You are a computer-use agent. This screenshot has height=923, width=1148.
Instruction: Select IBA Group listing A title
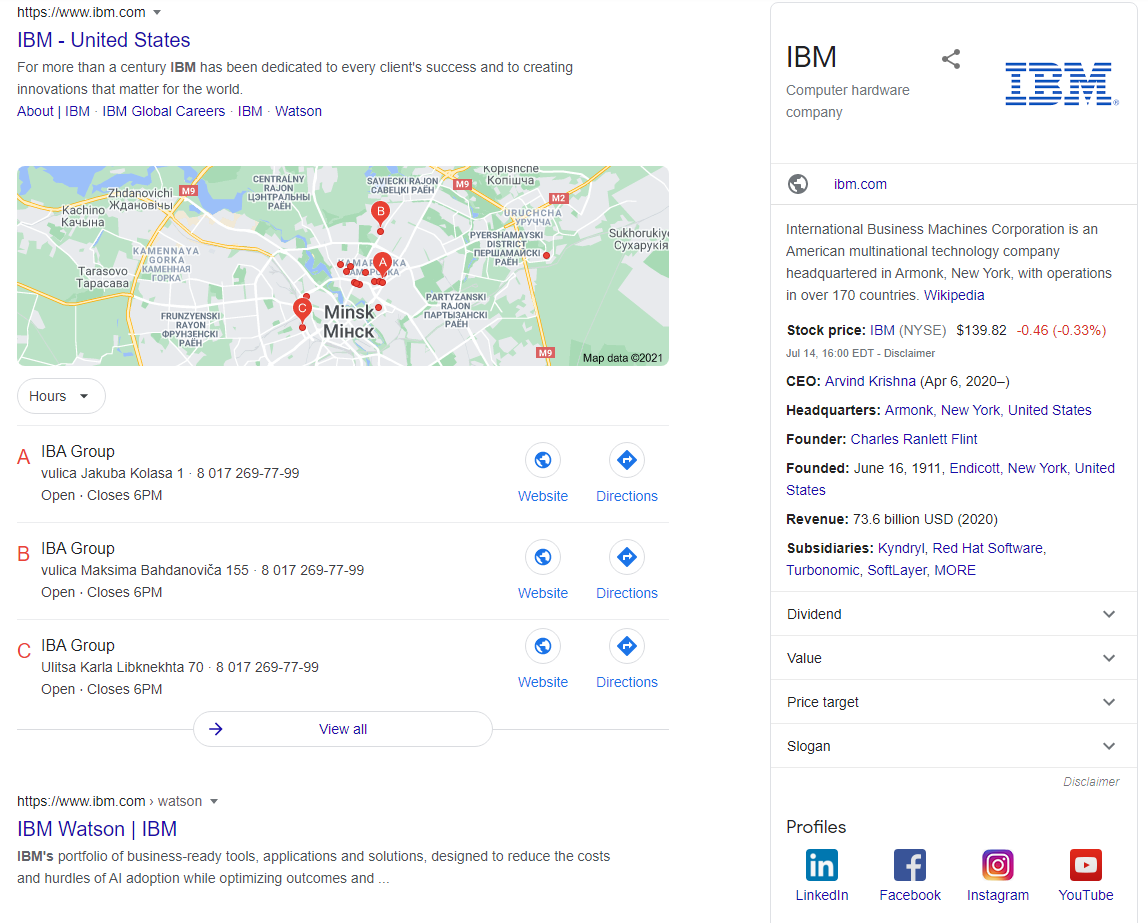[x=78, y=452]
